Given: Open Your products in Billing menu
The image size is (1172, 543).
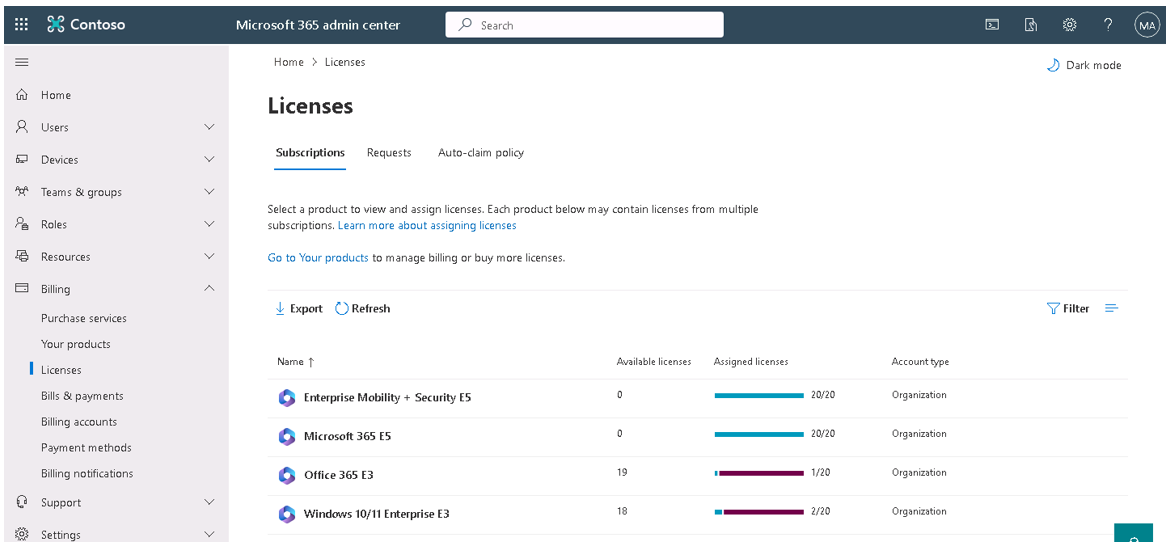Looking at the screenshot, I should click(75, 344).
